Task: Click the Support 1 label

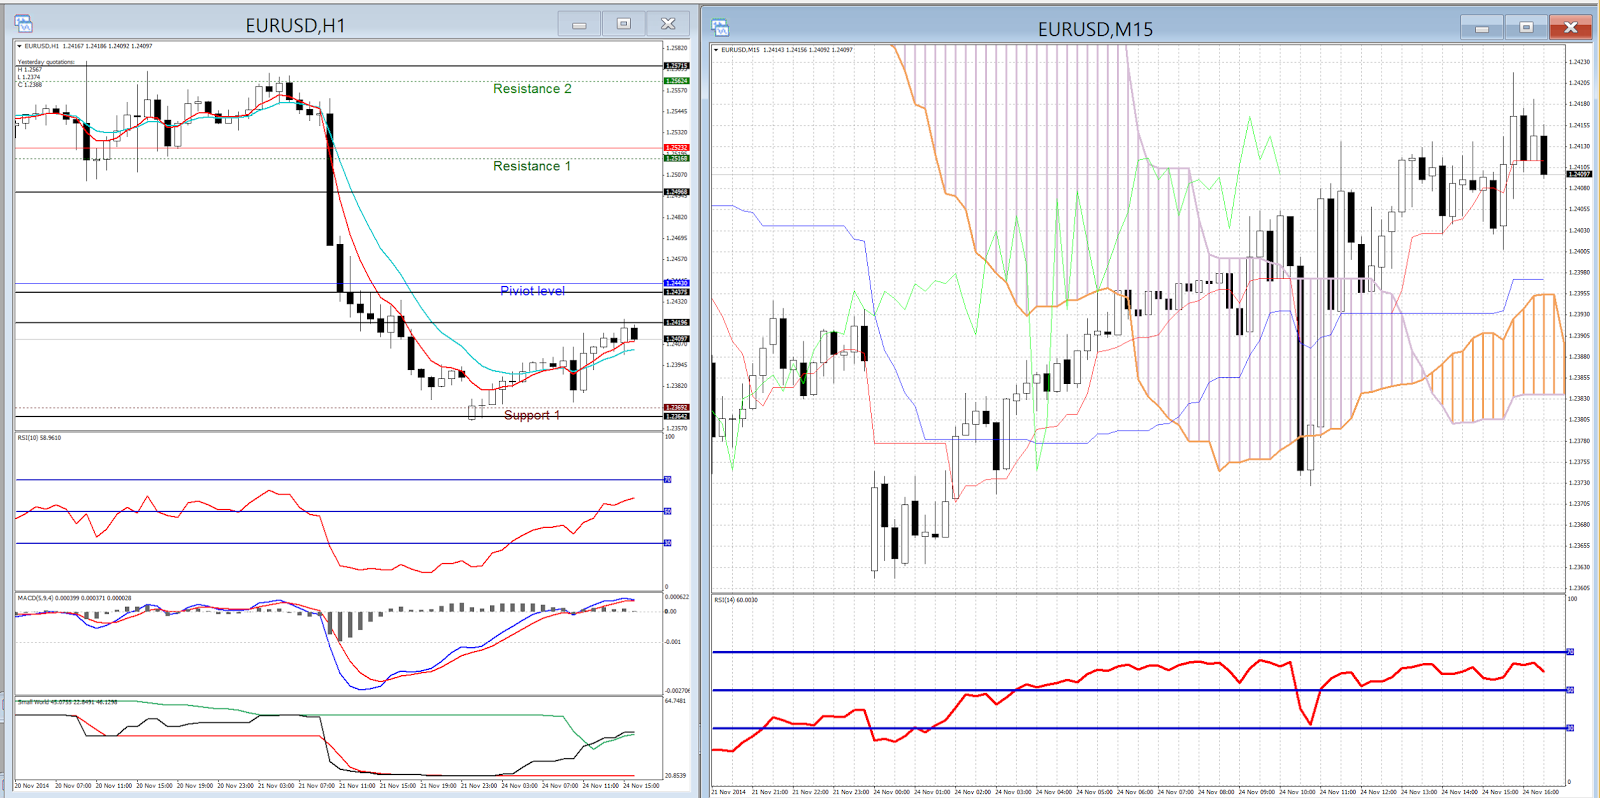Action: pyautogui.click(x=532, y=415)
